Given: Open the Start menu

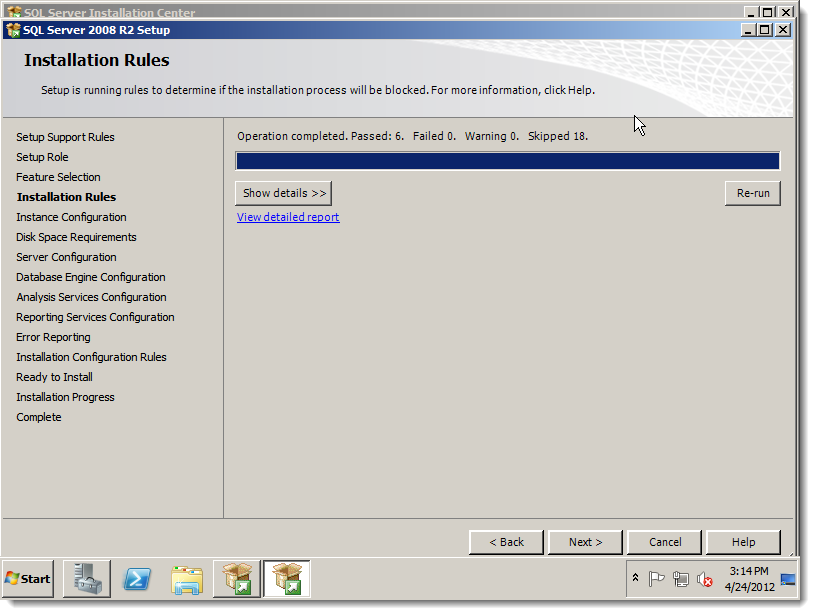Looking at the screenshot, I should point(28,579).
